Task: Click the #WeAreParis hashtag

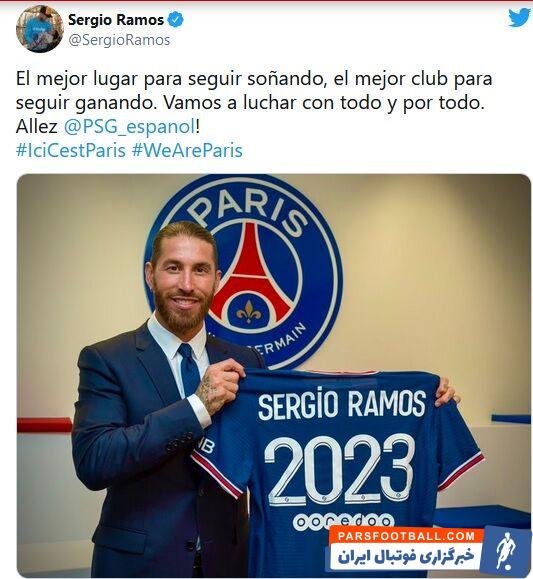Action: click(187, 150)
